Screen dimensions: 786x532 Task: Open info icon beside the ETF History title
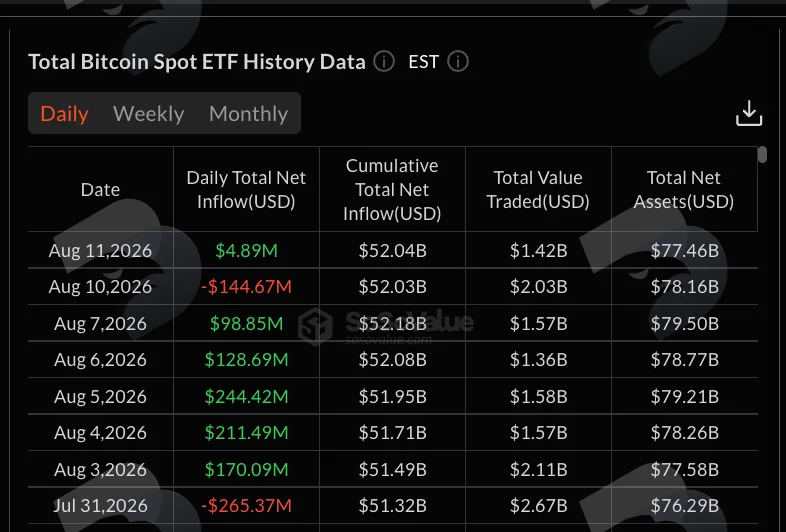[384, 62]
